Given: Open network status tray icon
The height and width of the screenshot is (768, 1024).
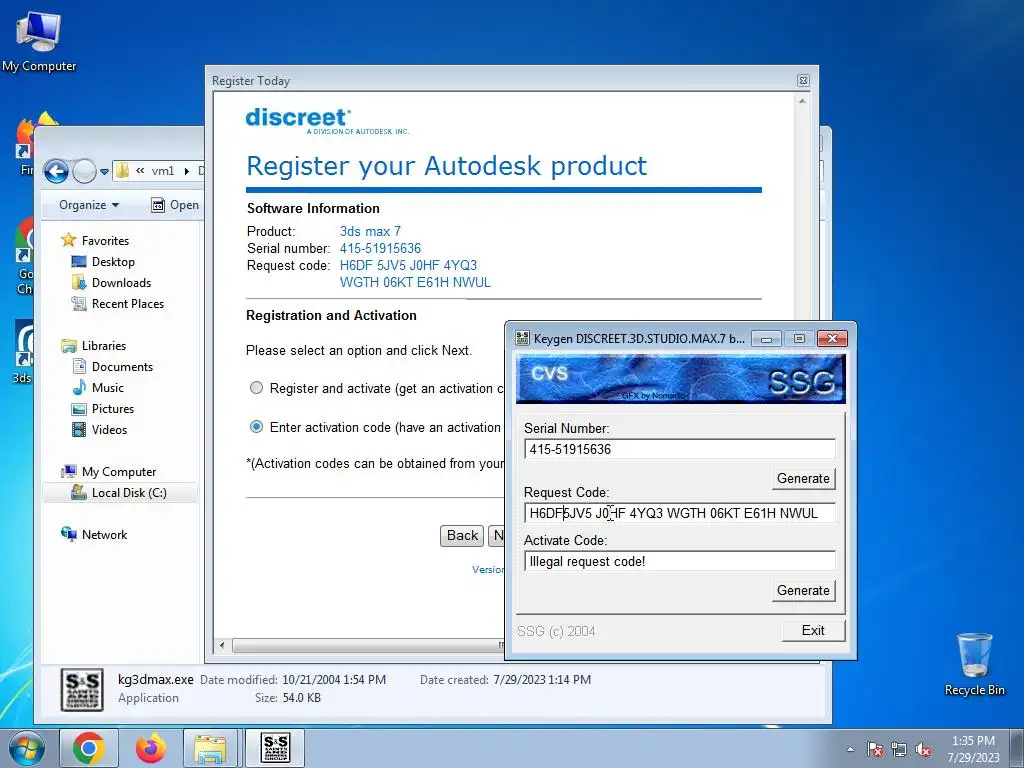Looking at the screenshot, I should coord(899,750).
